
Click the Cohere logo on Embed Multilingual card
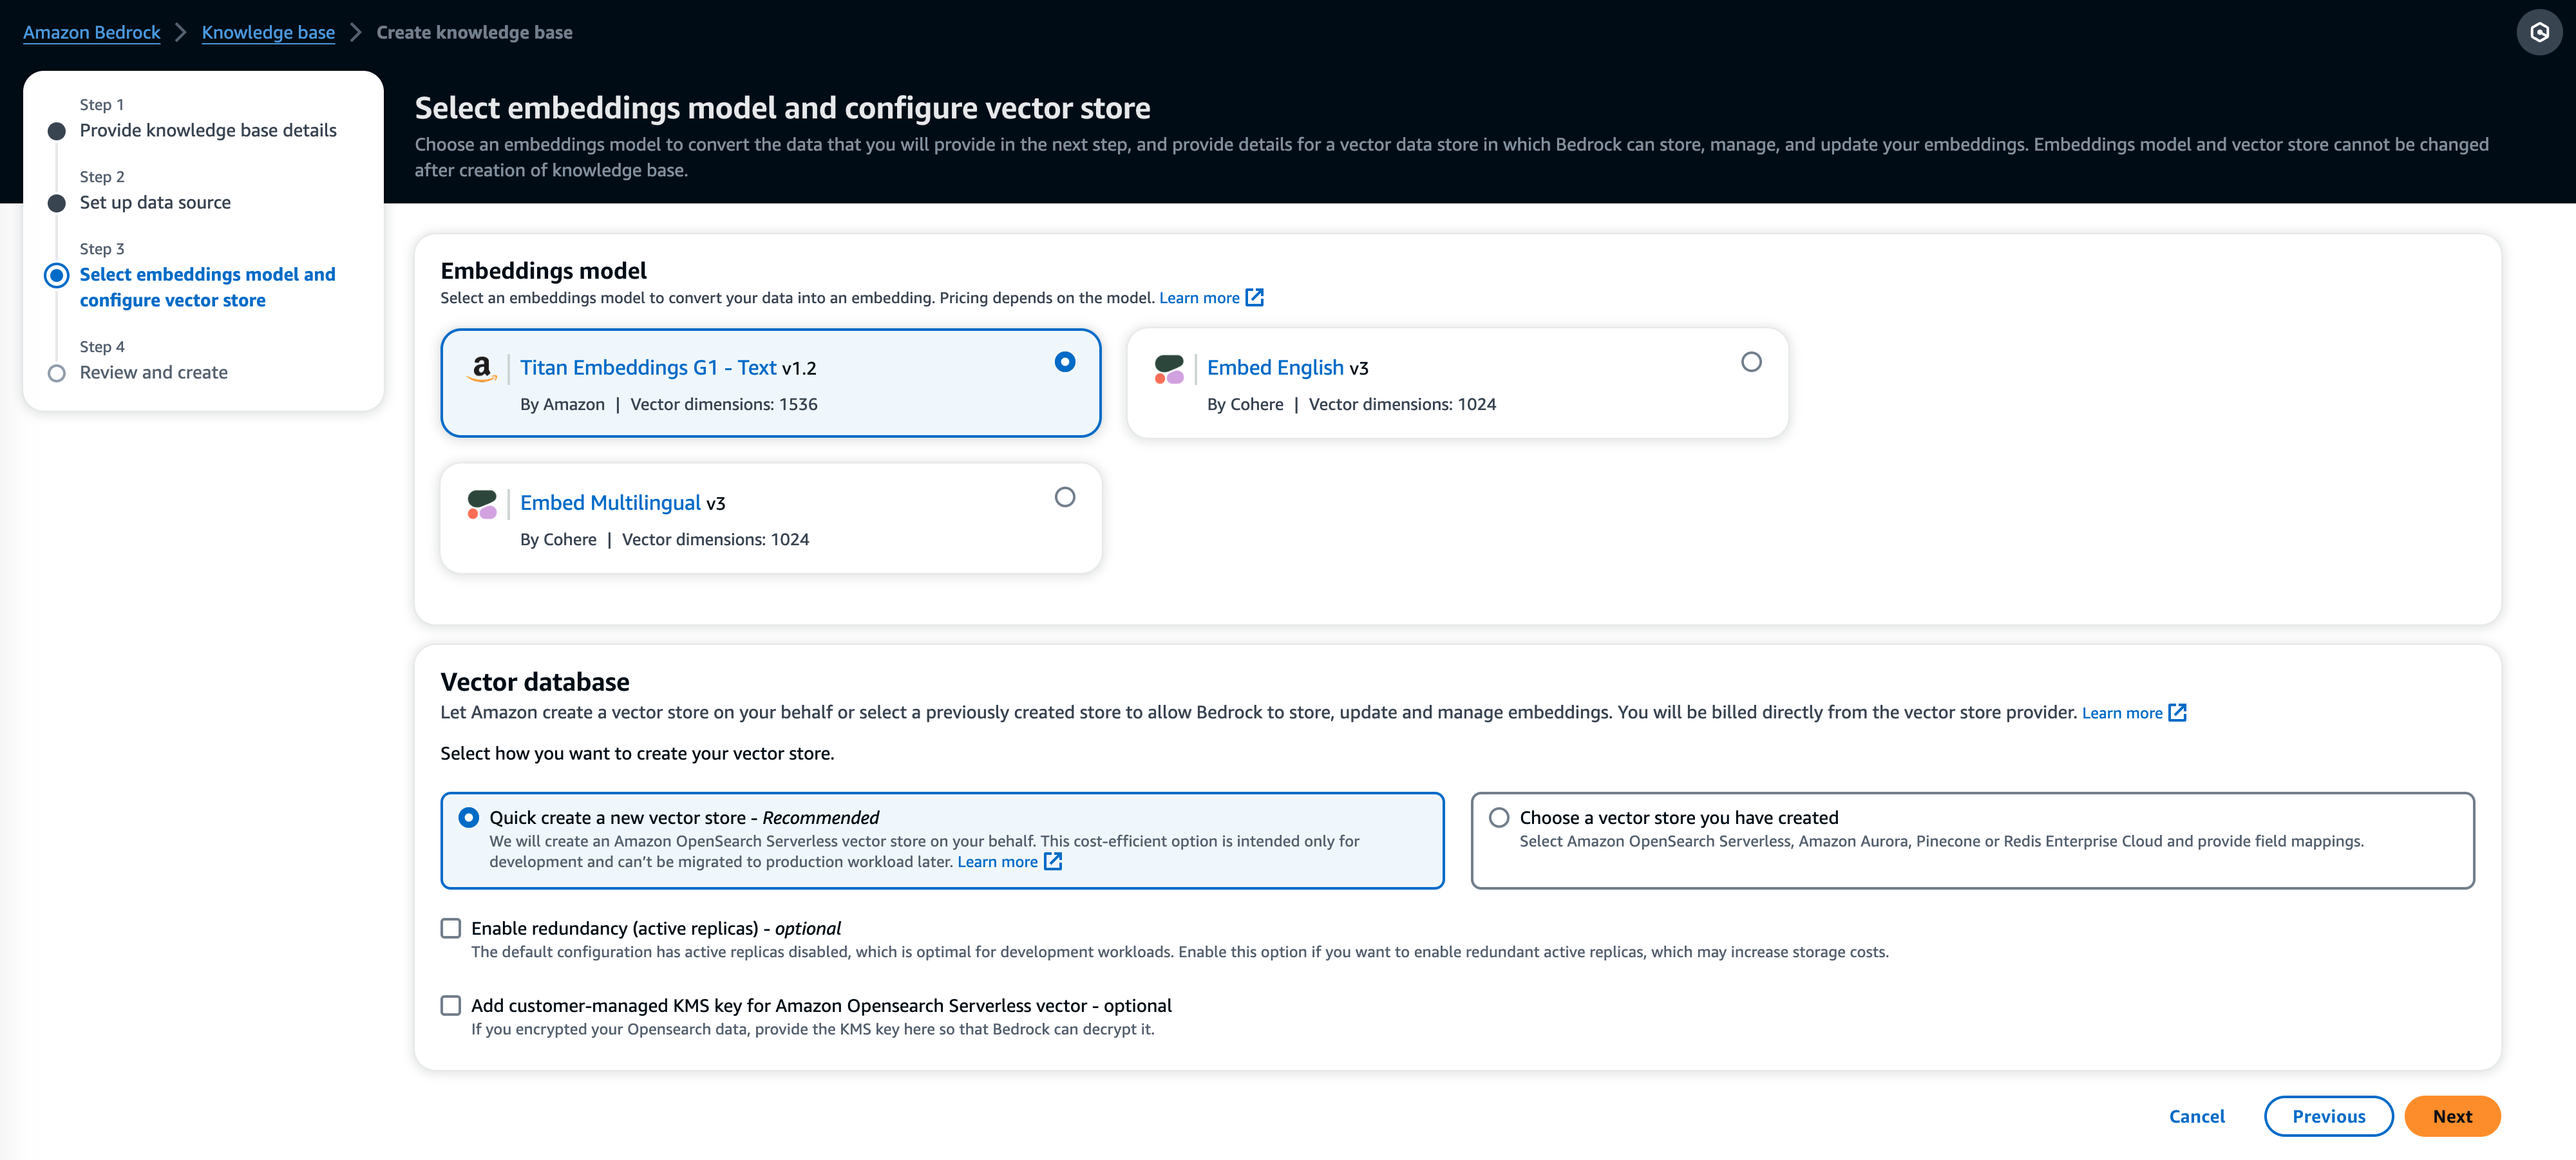tap(481, 504)
